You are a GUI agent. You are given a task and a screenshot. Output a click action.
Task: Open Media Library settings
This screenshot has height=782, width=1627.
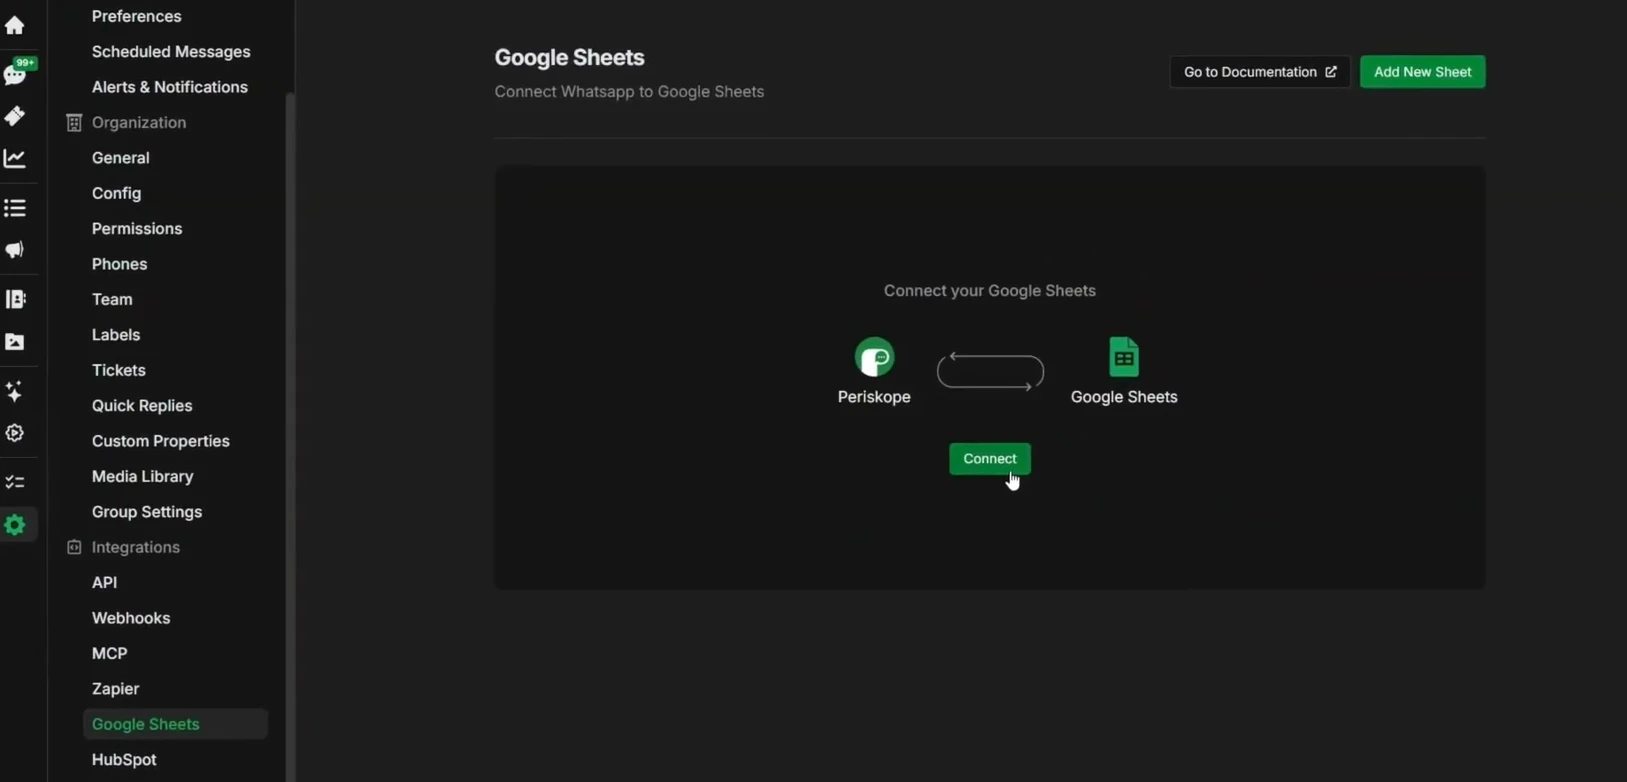[143, 477]
